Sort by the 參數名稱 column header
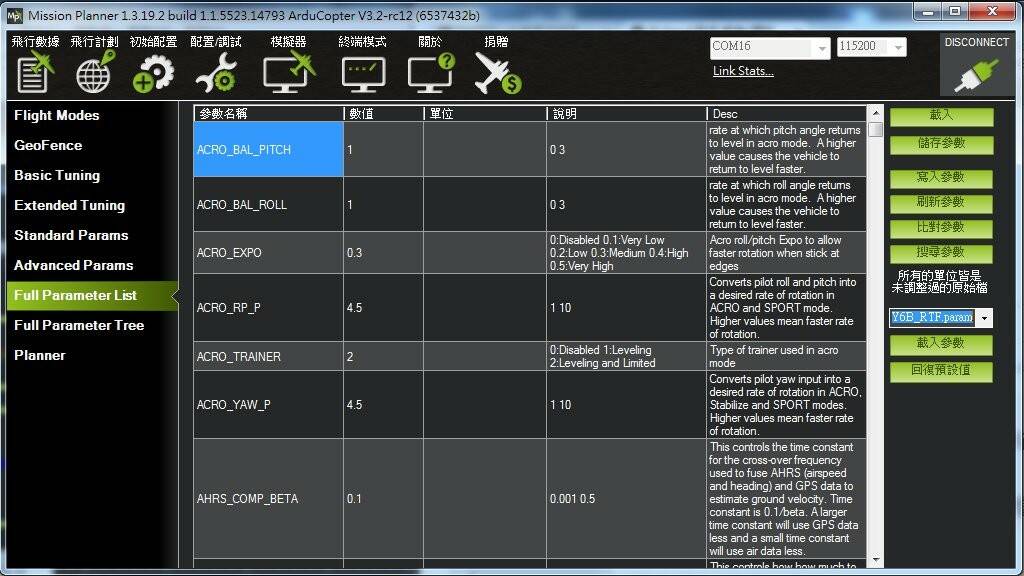The width and height of the screenshot is (1024, 576). coord(268,114)
